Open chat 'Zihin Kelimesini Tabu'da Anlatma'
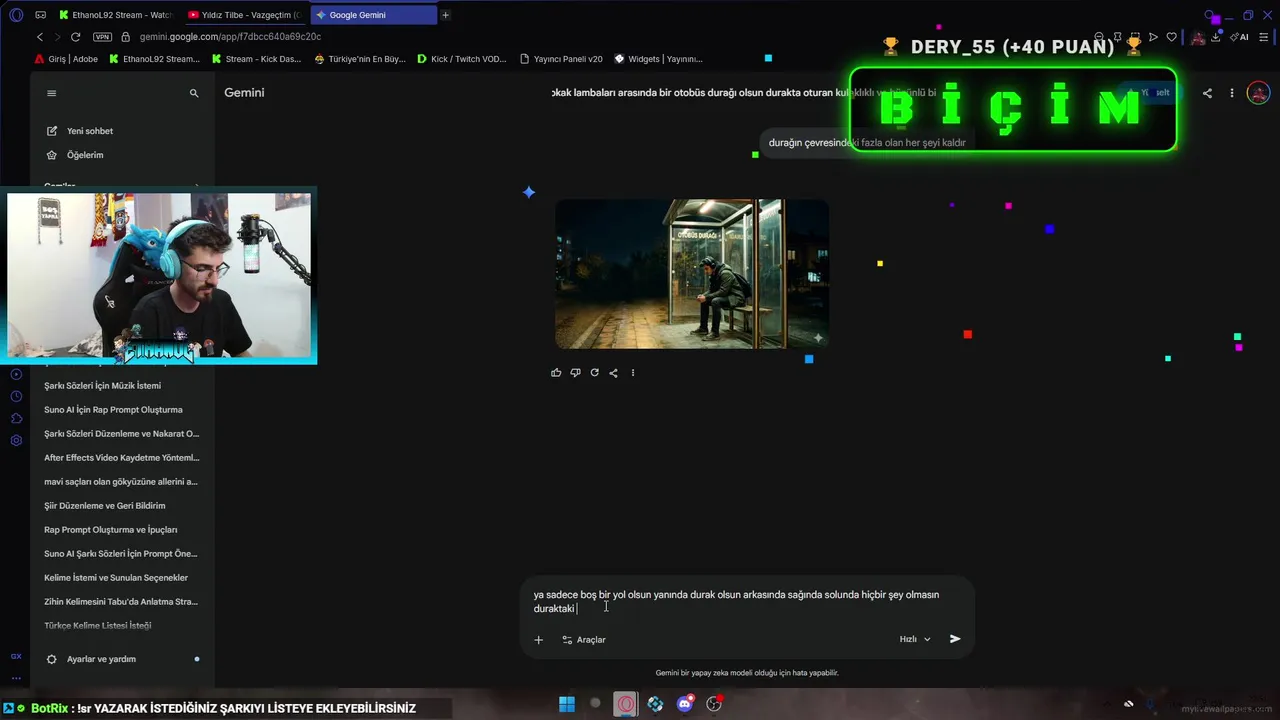This screenshot has height=720, width=1280. (121, 602)
